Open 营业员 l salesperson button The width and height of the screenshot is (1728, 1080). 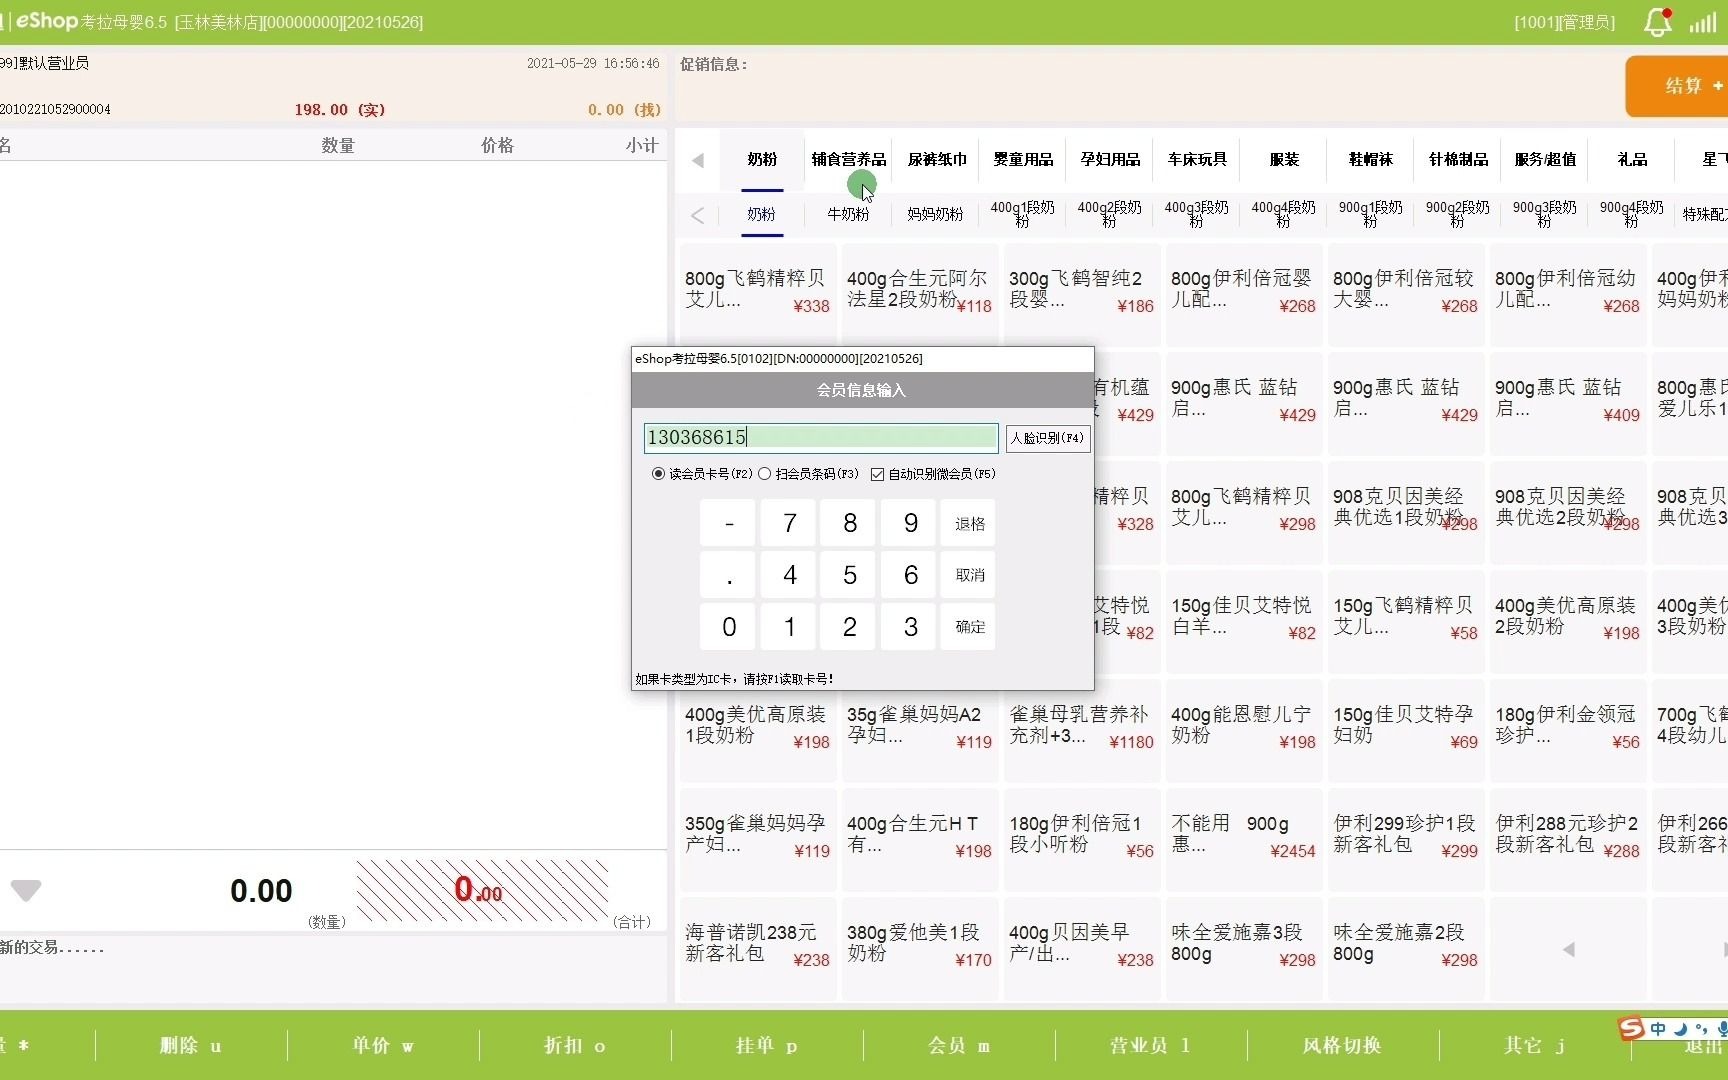point(1151,1045)
